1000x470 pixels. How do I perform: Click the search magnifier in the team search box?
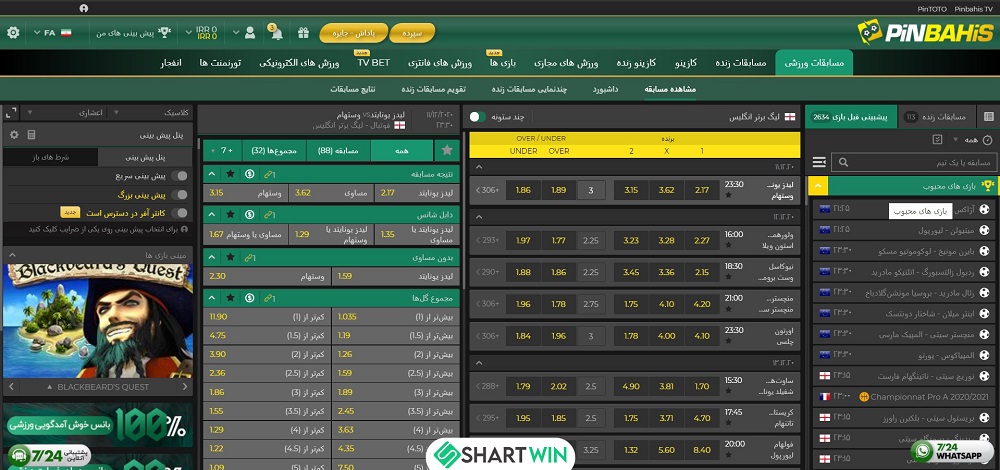843,163
